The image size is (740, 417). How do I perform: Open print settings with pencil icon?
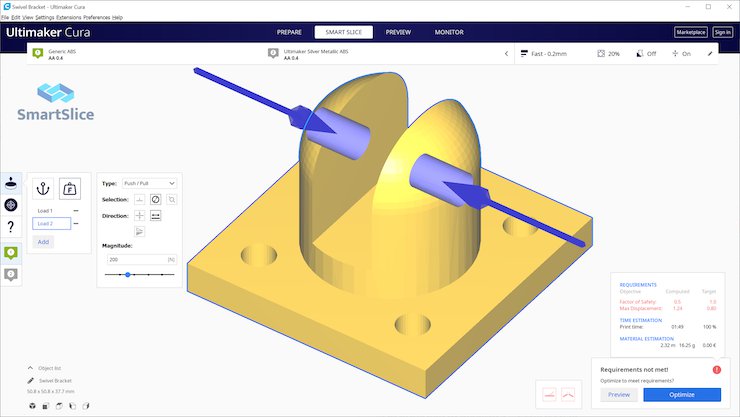tap(710, 54)
